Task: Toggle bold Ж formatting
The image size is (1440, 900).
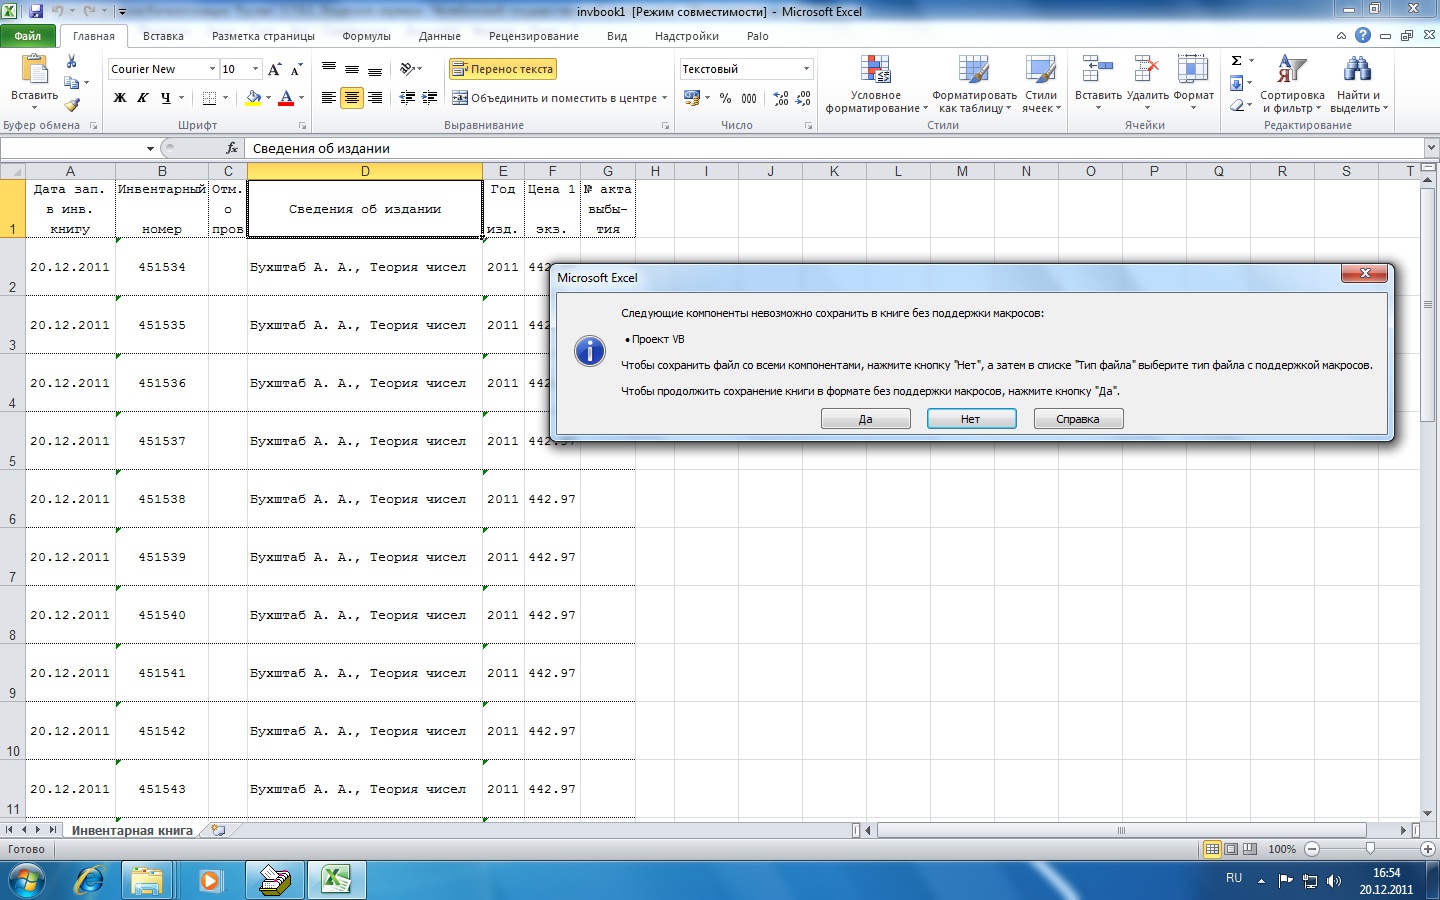Action: click(120, 98)
